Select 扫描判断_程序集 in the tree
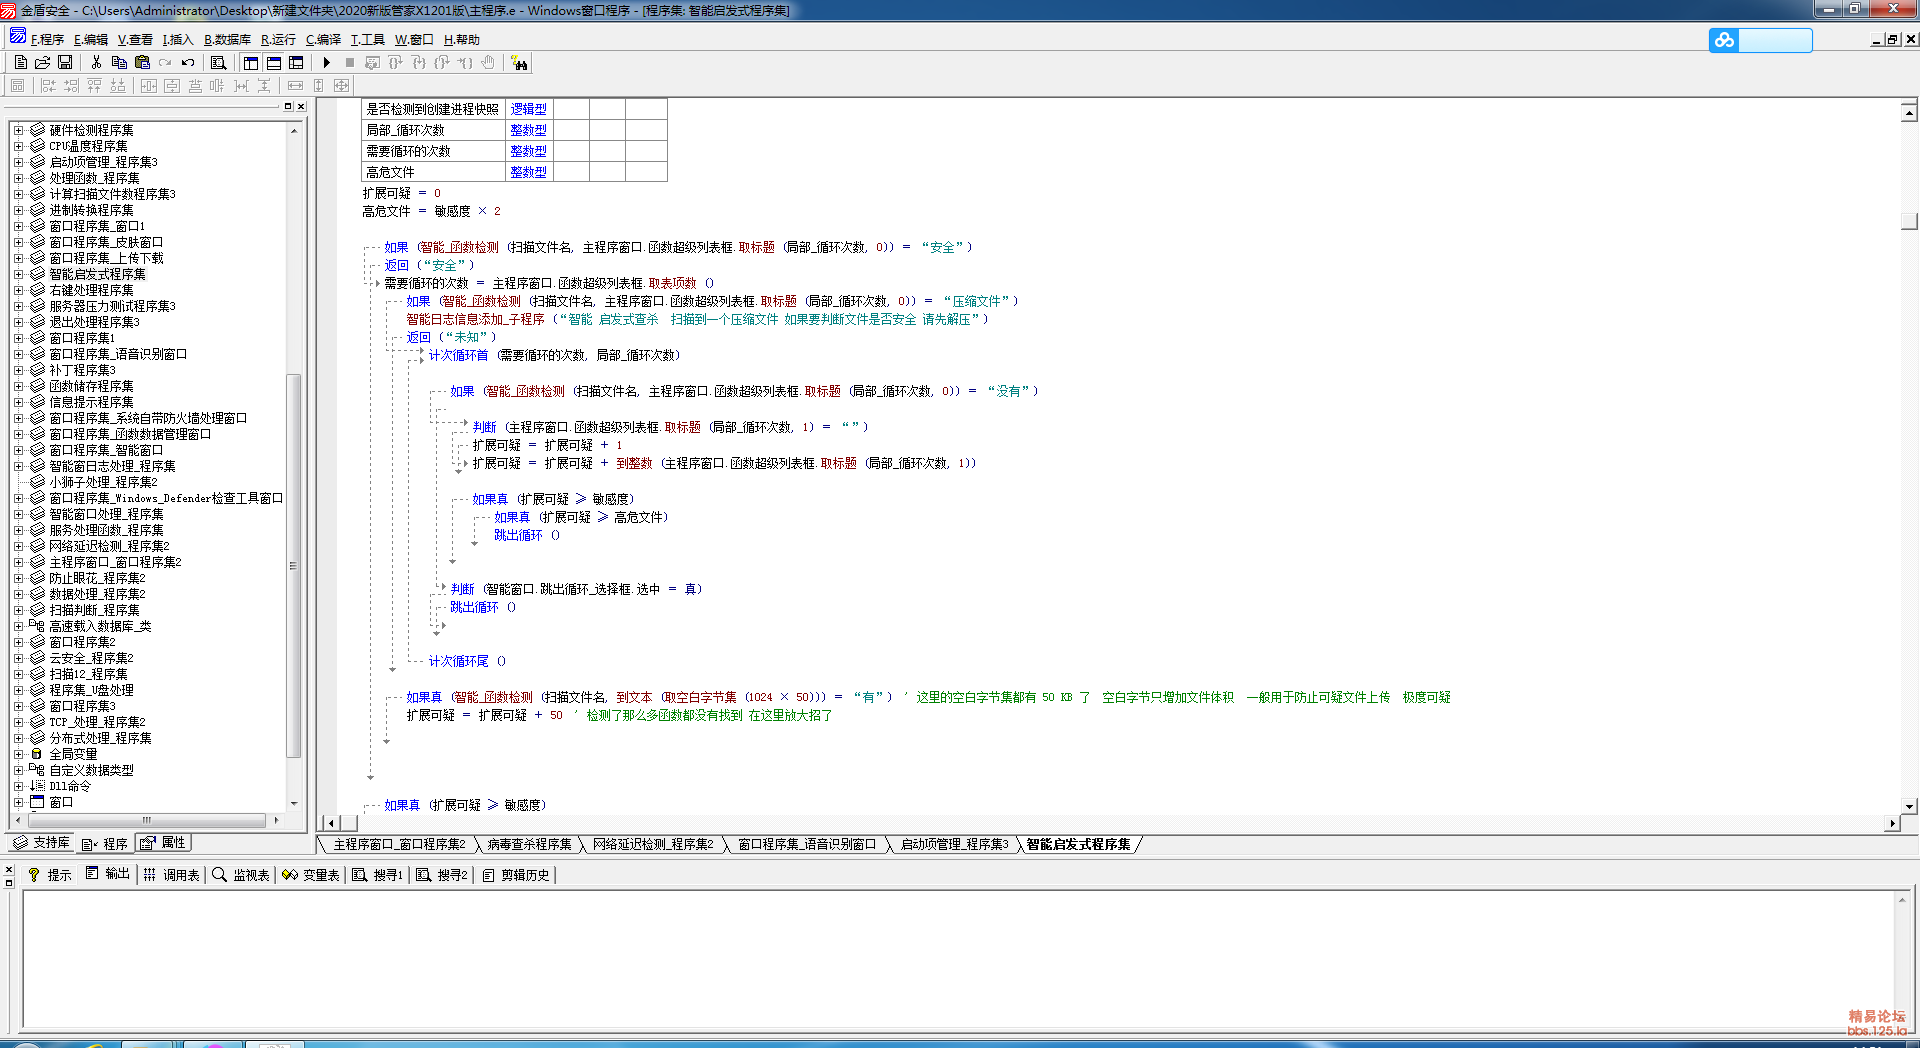The width and height of the screenshot is (1920, 1048). [x=94, y=610]
